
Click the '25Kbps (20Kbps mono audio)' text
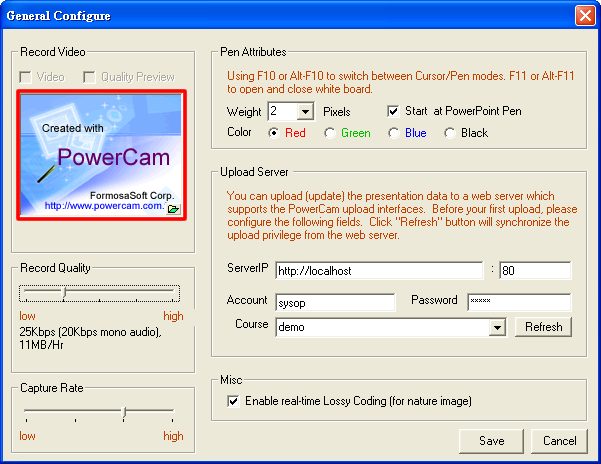90,332
